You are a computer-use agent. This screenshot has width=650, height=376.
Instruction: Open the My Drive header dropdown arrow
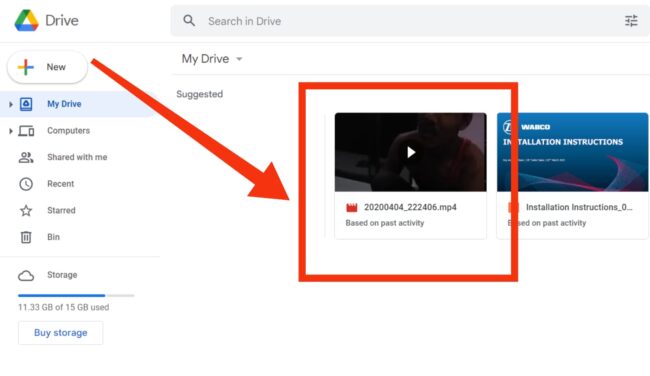(x=239, y=59)
